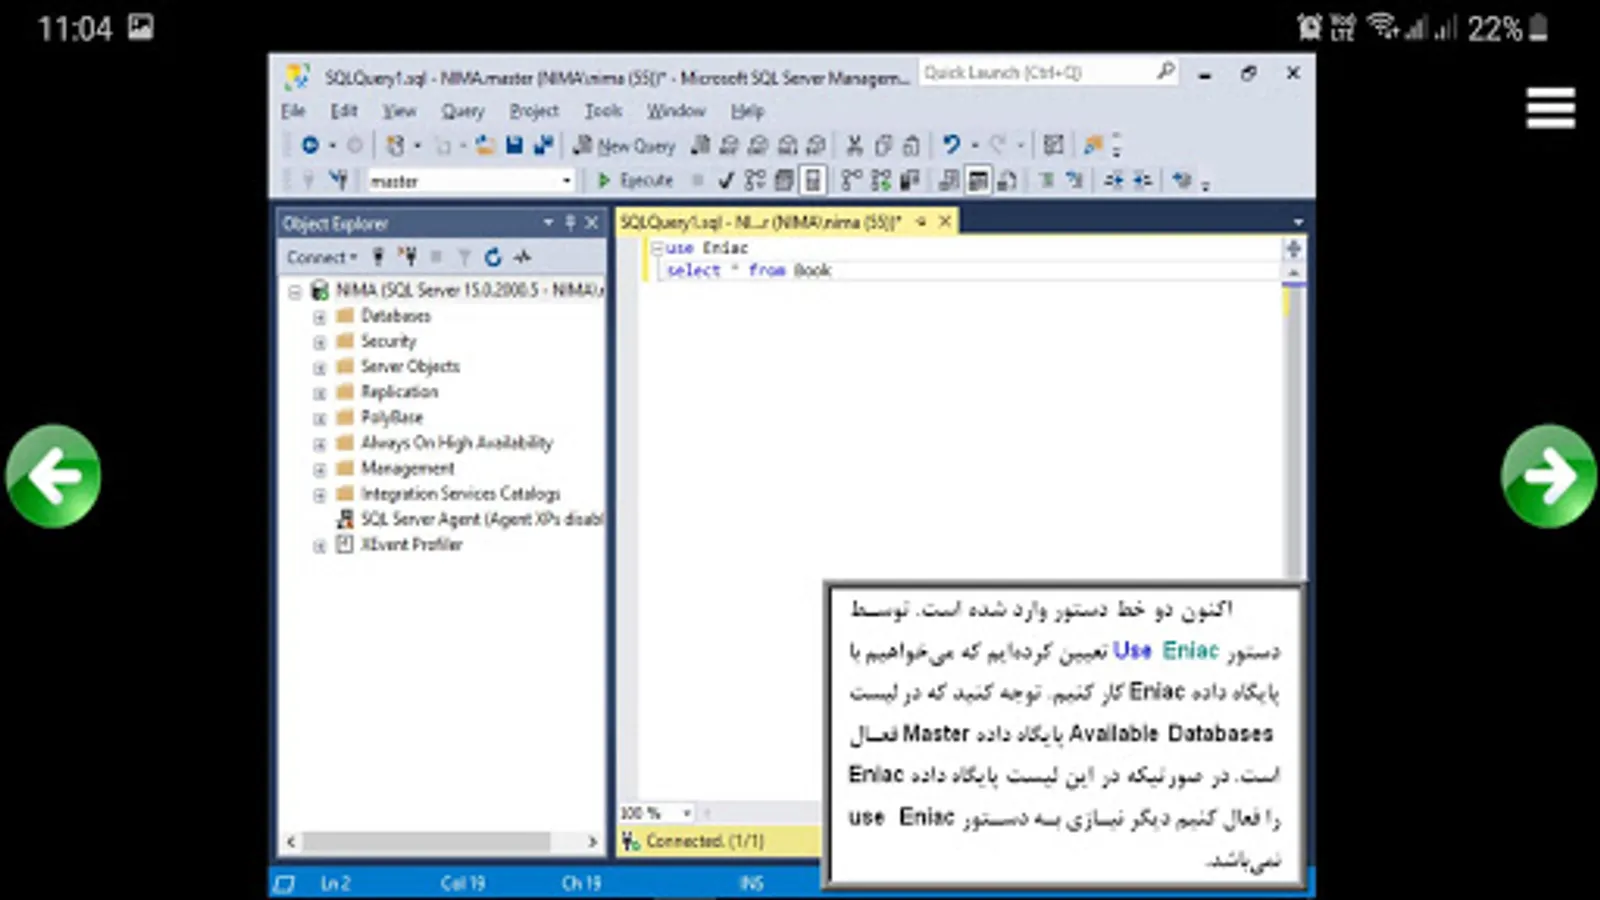Image resolution: width=1600 pixels, height=900 pixels.
Task: Click the Database Engine Query icon
Action: pos(700,145)
